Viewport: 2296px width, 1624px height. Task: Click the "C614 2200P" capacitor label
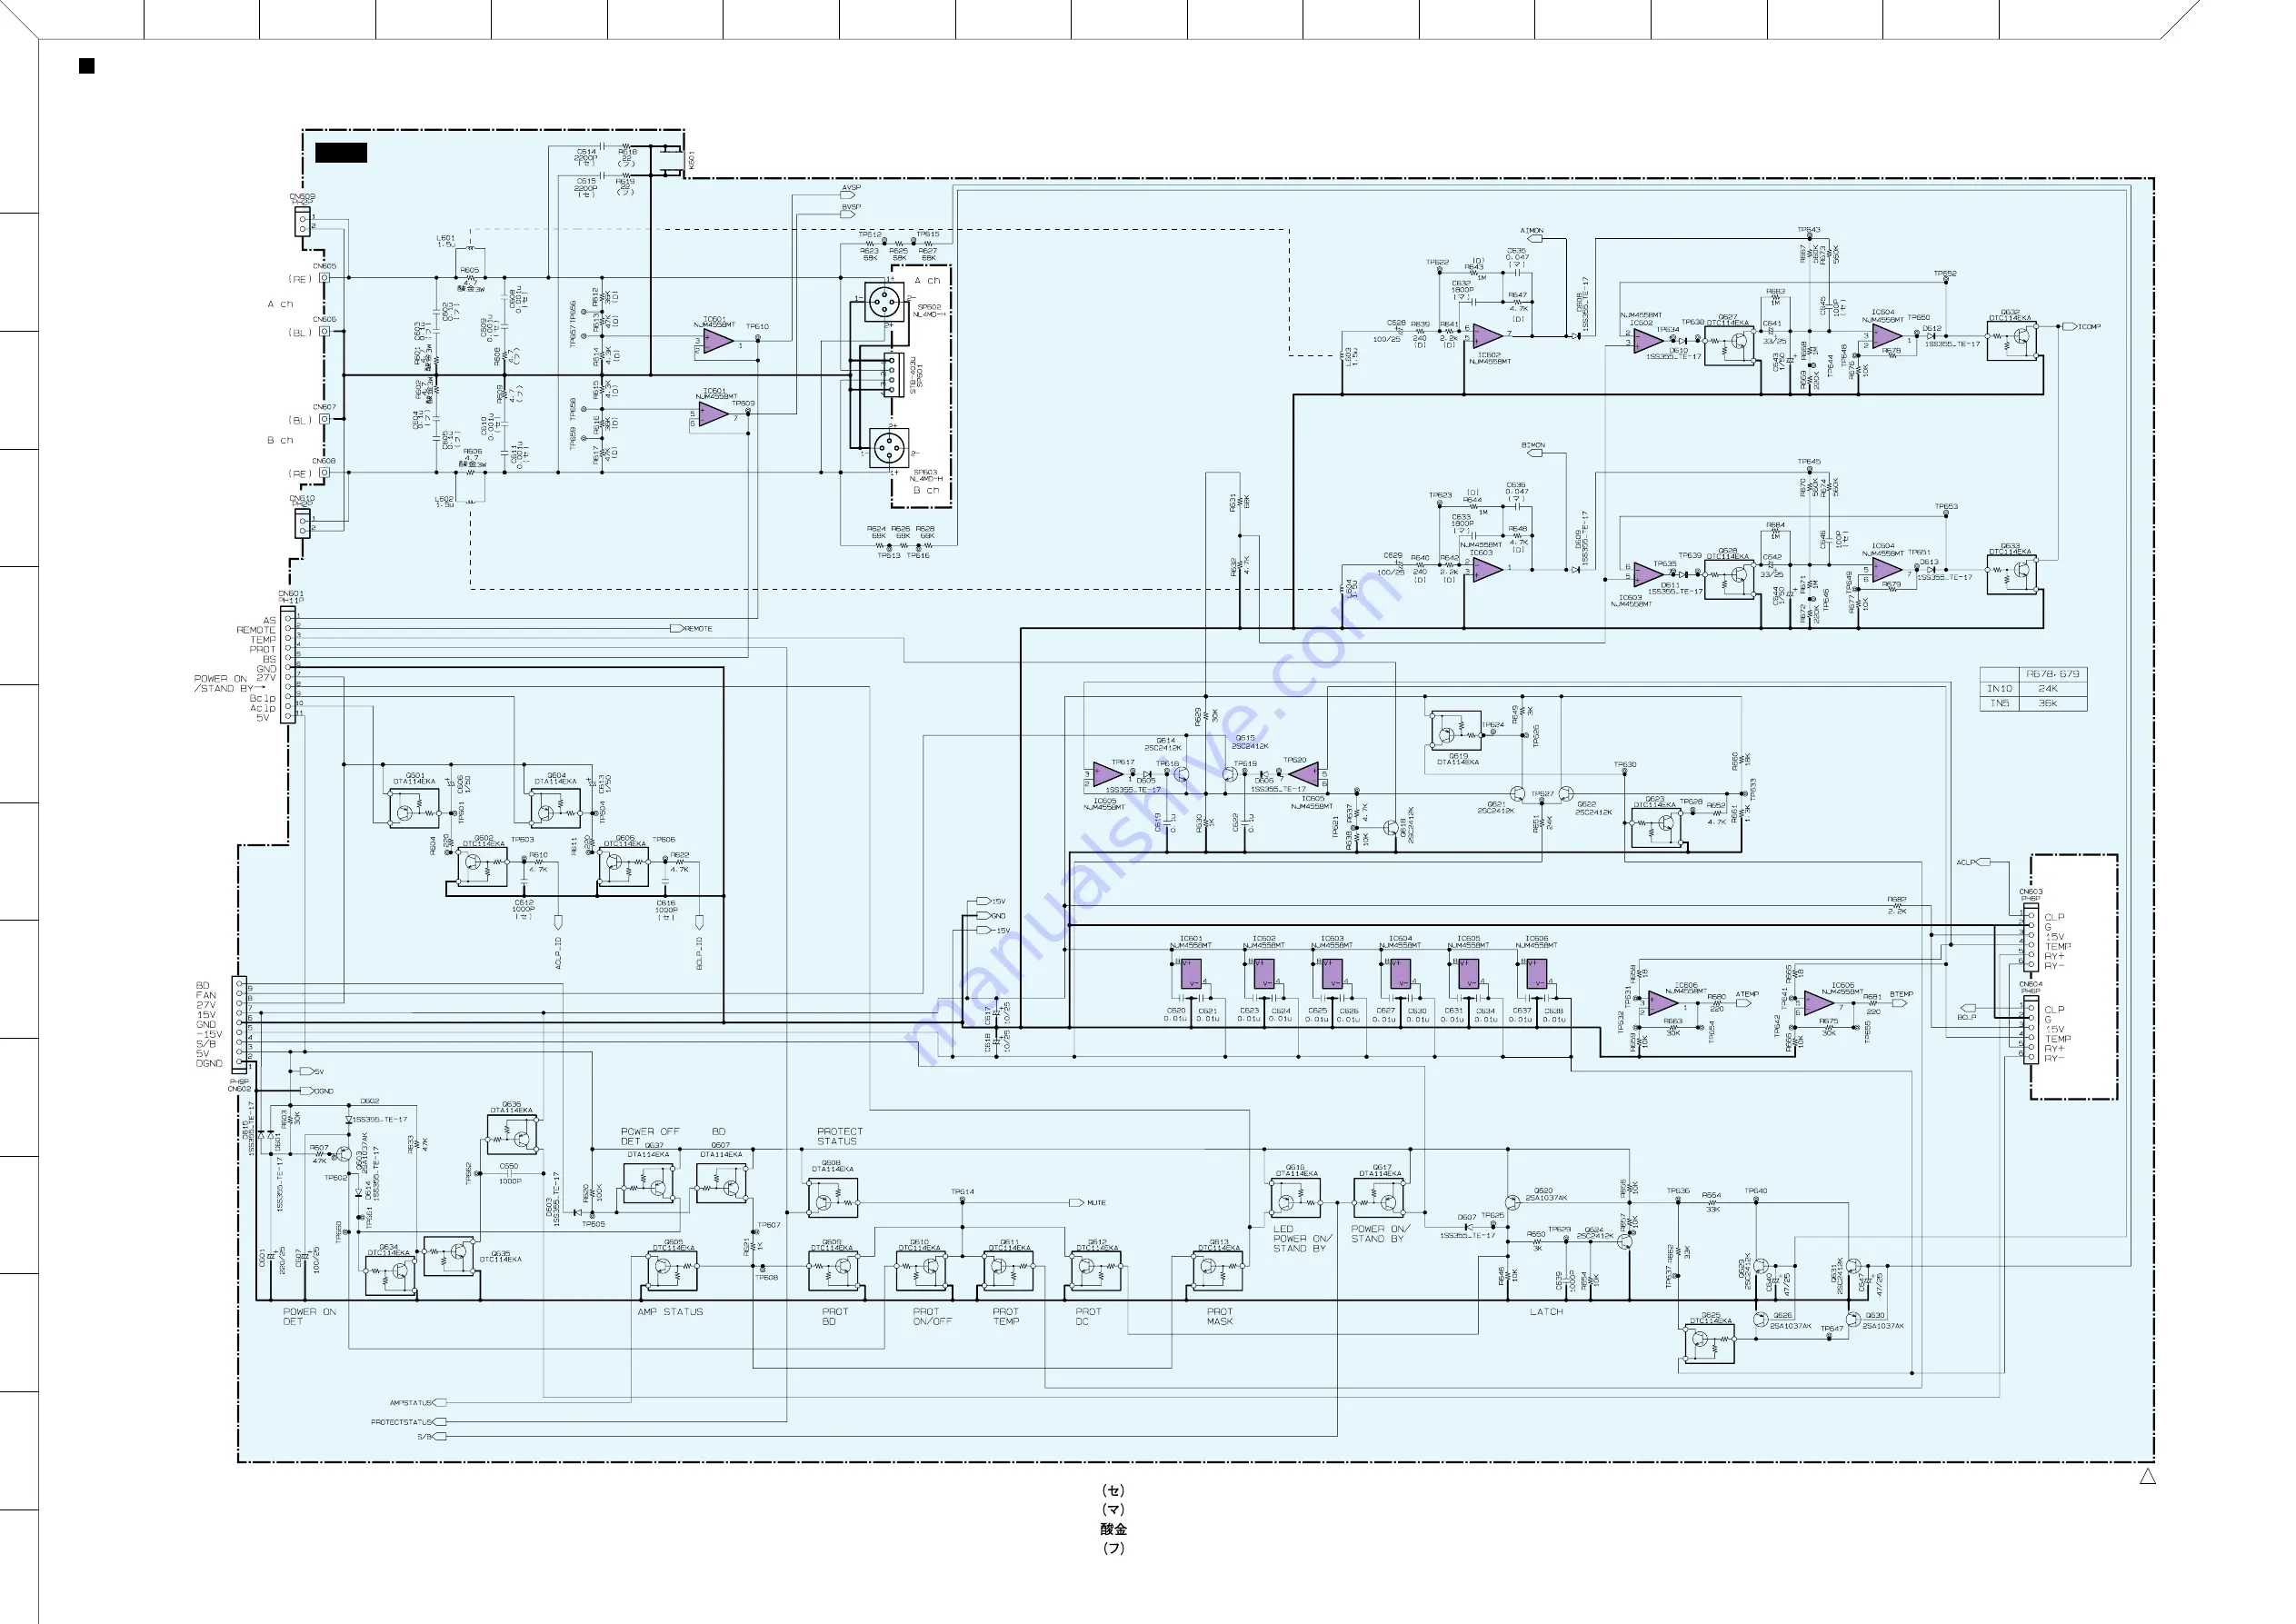click(586, 157)
